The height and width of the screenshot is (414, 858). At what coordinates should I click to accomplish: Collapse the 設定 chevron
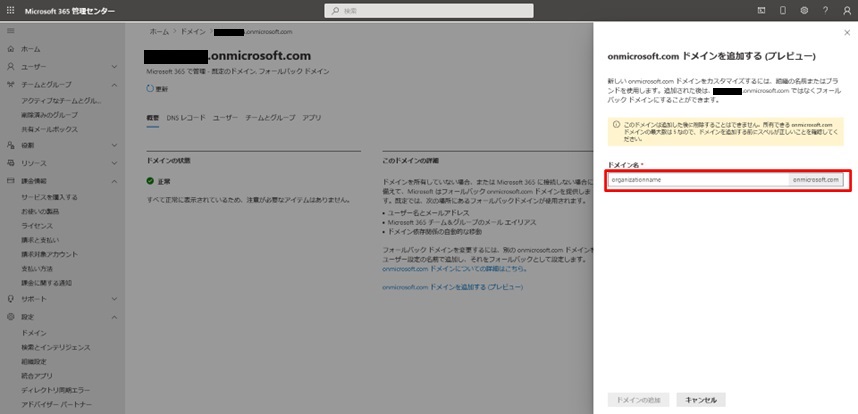pos(114,317)
